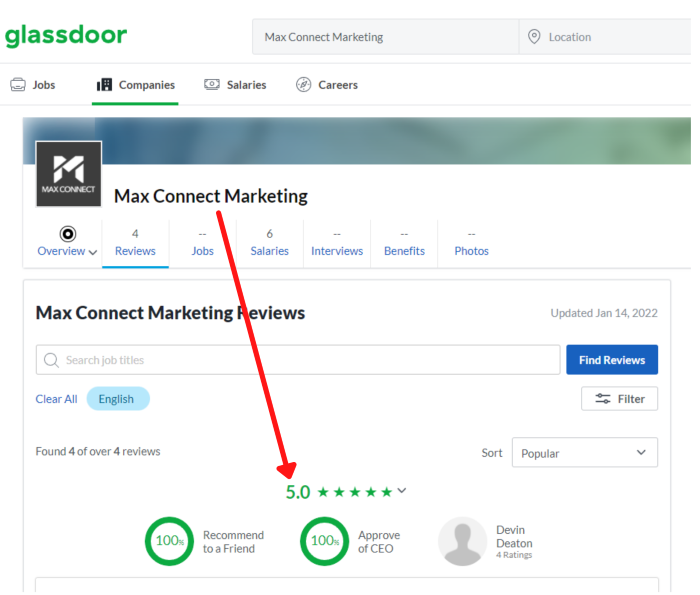Click the Careers compass icon
The height and width of the screenshot is (595, 700).
[304, 85]
